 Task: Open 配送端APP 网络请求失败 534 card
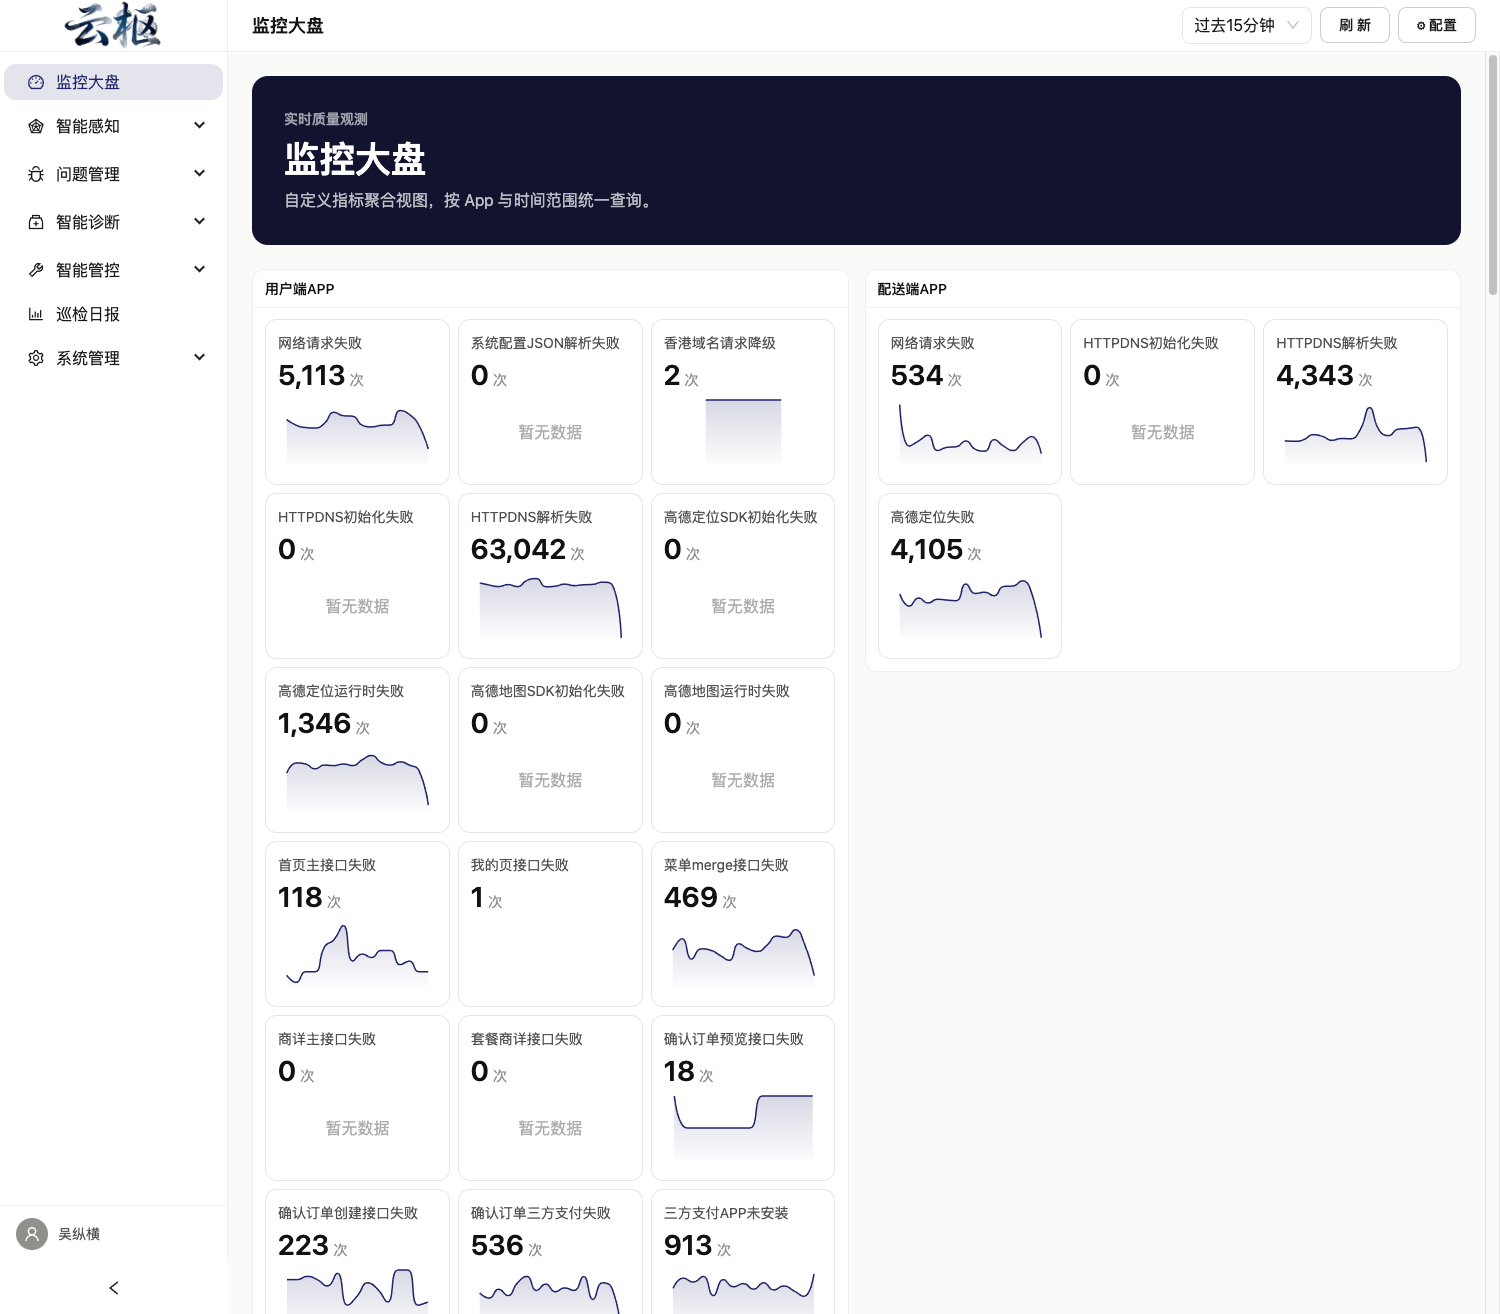pyautogui.click(x=970, y=402)
